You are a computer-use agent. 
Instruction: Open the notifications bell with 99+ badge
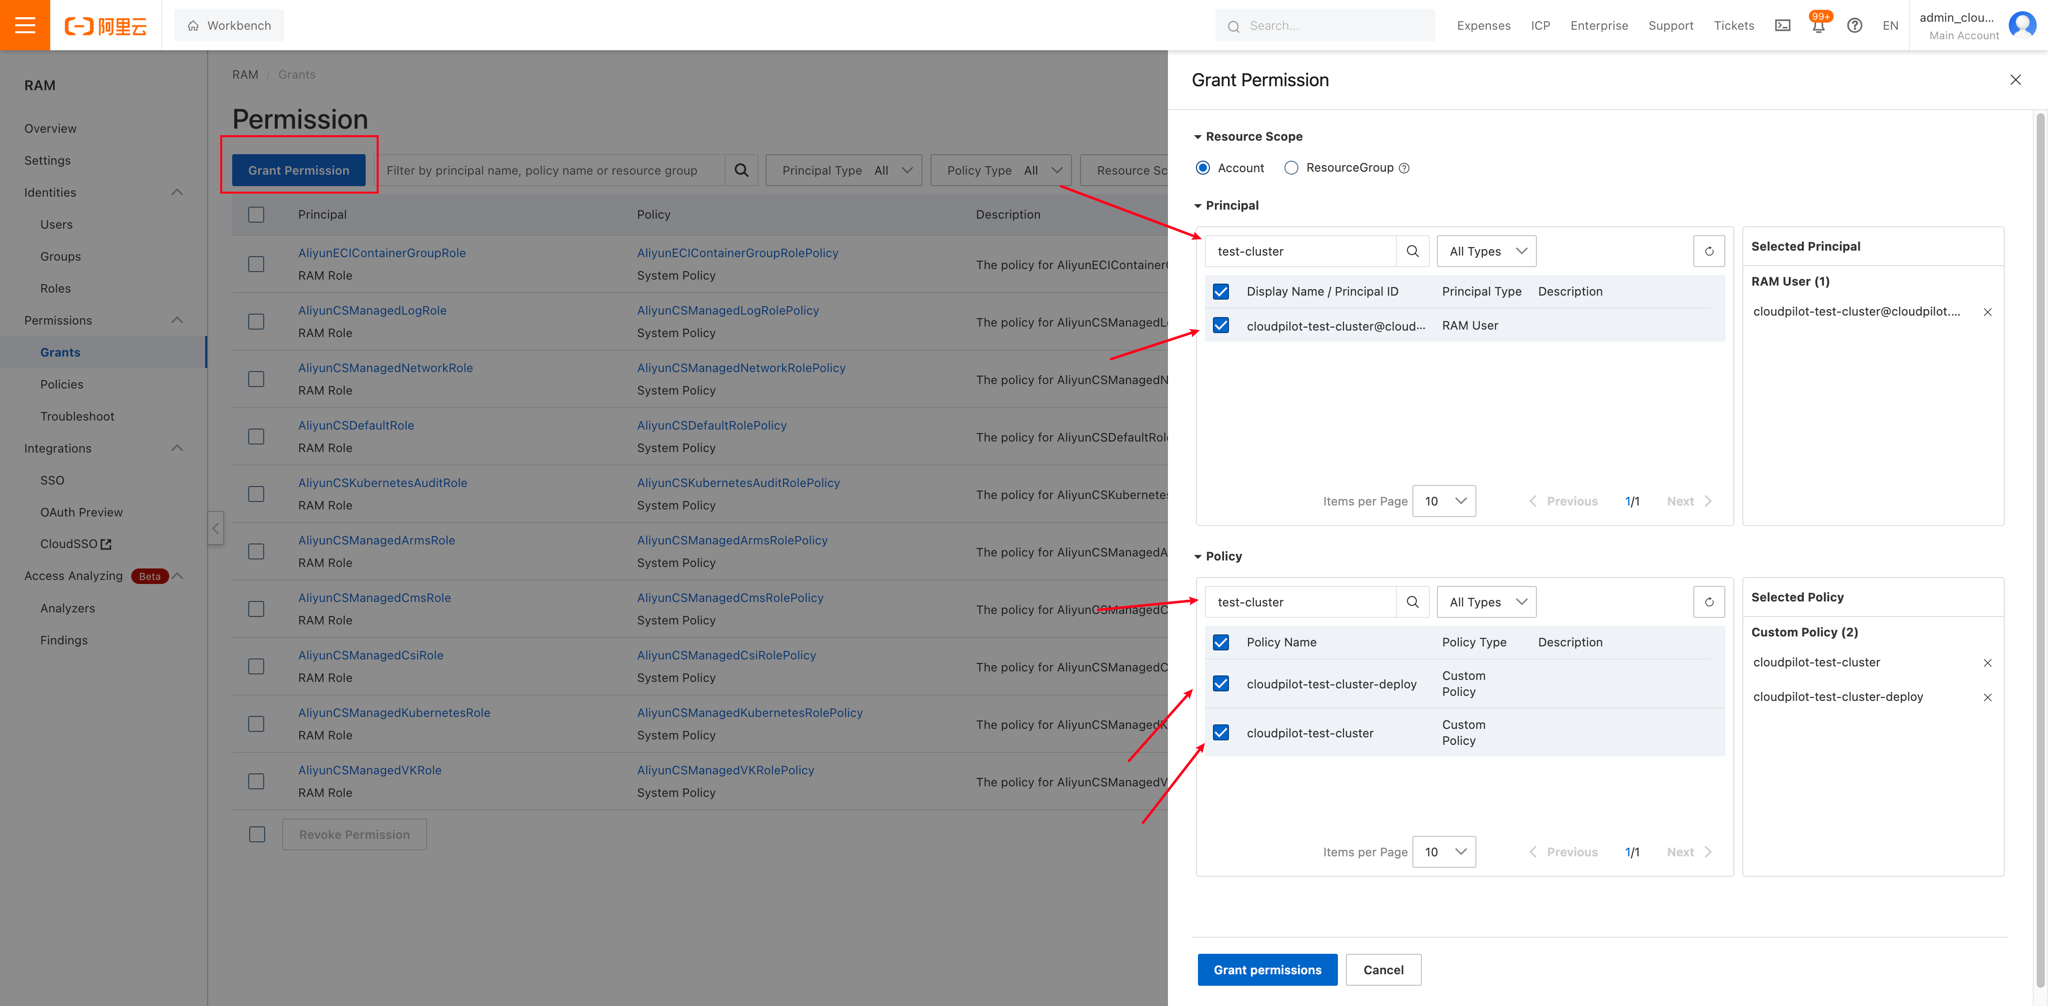pyautogui.click(x=1818, y=25)
